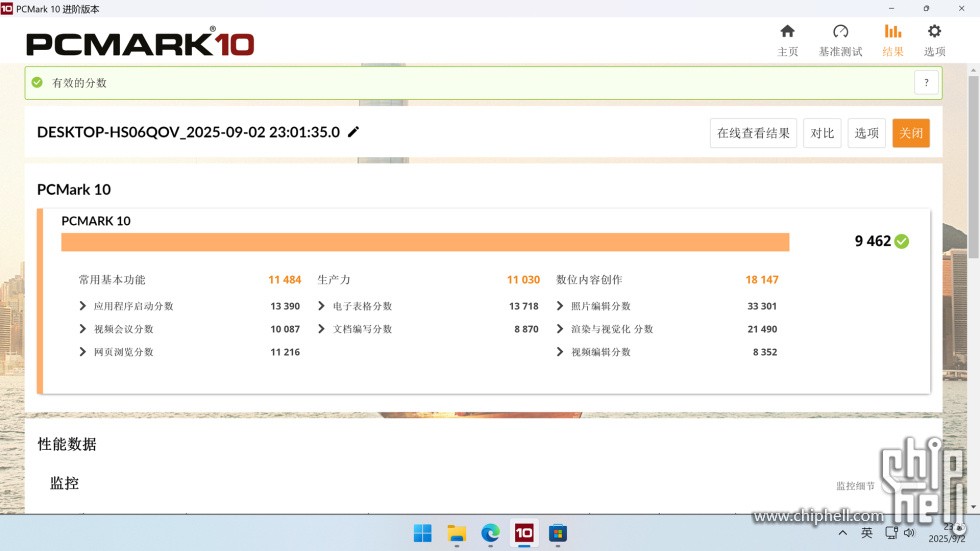Open Windows Start menu icon
This screenshot has height=551, width=980.
tap(423, 533)
